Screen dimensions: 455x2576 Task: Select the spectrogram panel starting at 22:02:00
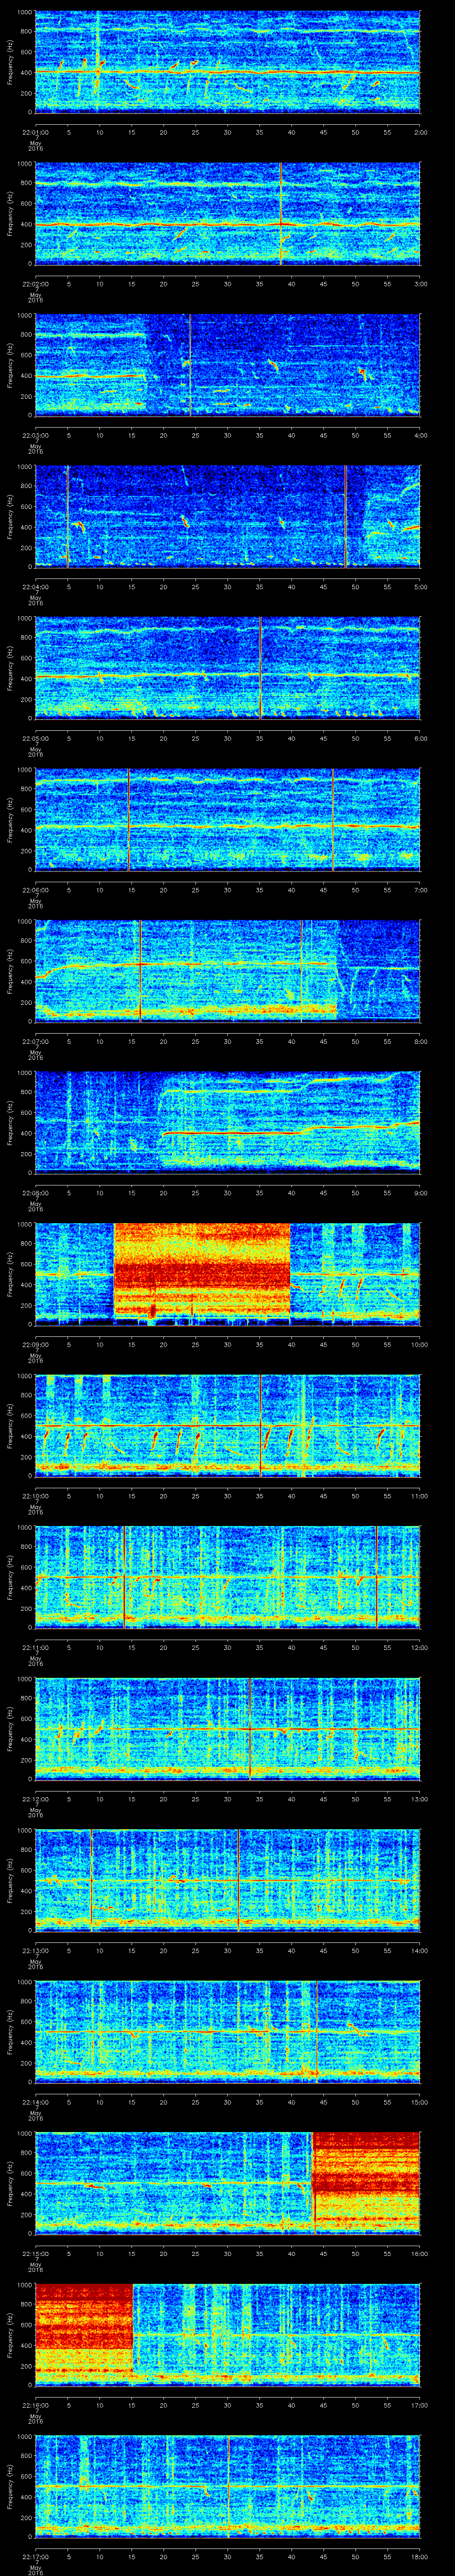pyautogui.click(x=227, y=214)
